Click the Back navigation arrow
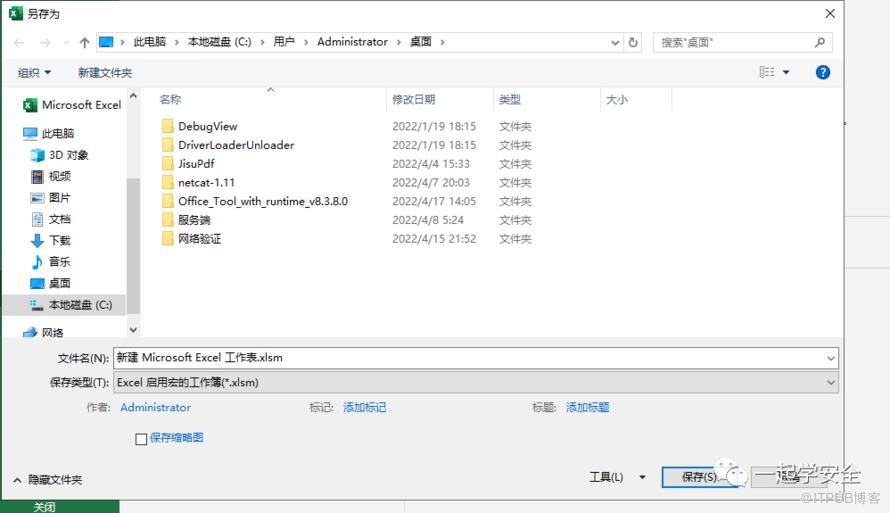This screenshot has width=890, height=513. (19, 43)
